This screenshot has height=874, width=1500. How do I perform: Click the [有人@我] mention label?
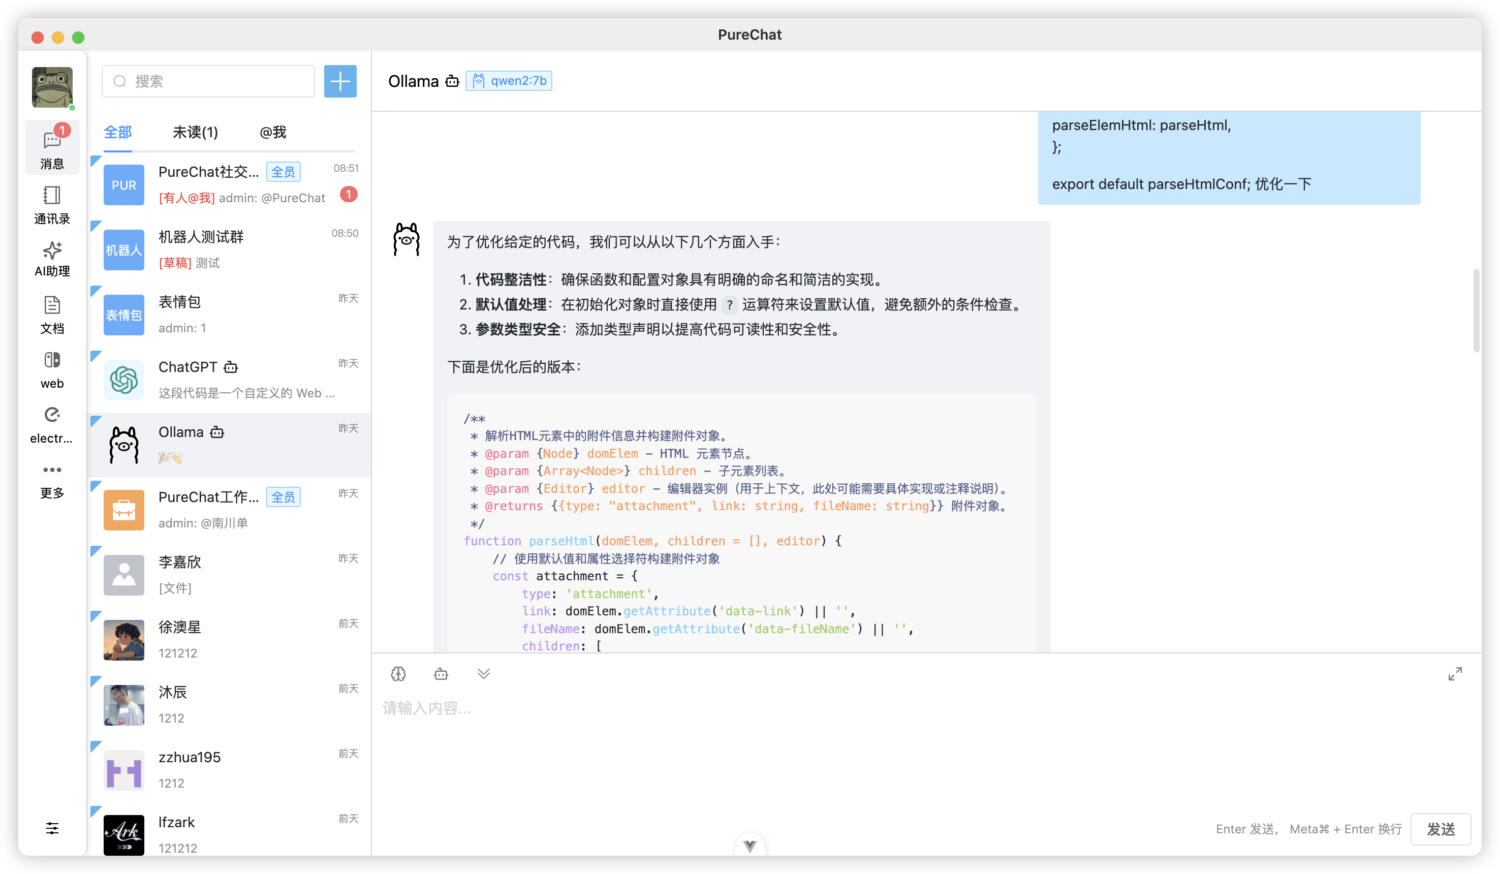point(187,198)
